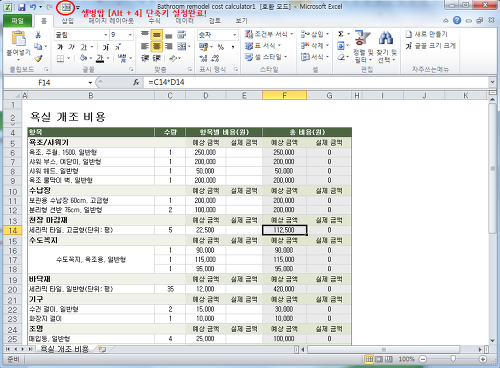Open the Fill down tool
This screenshot has width=500, height=368.
coord(341,46)
